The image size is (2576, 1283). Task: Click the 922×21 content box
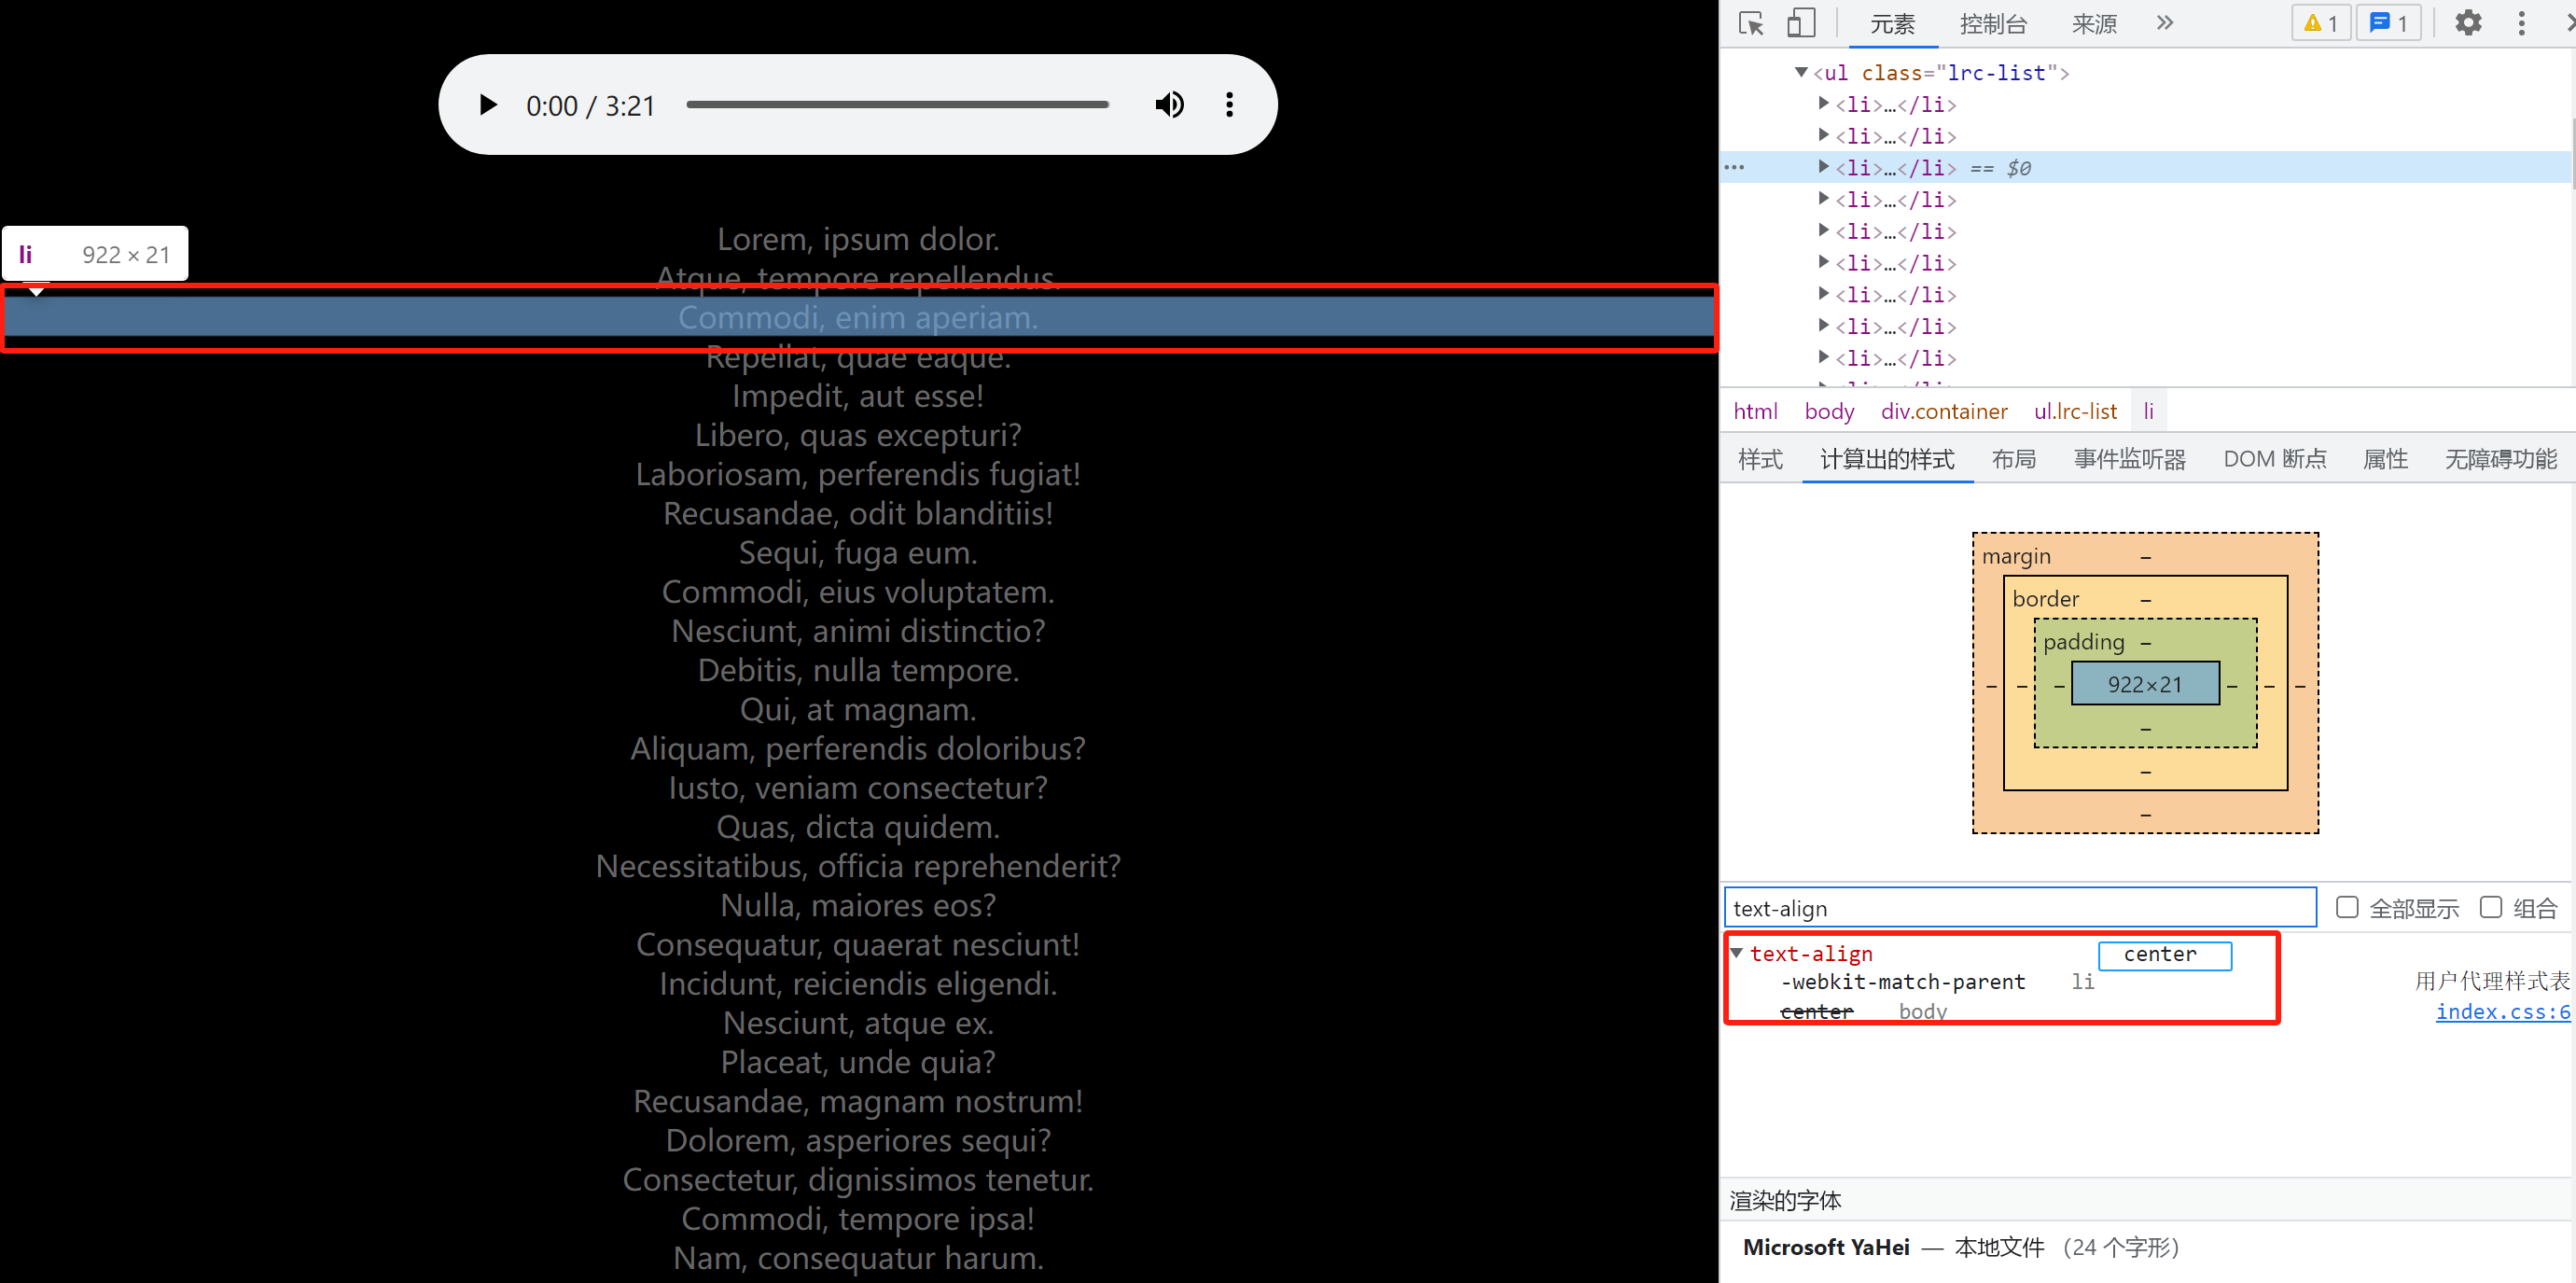(x=2145, y=684)
